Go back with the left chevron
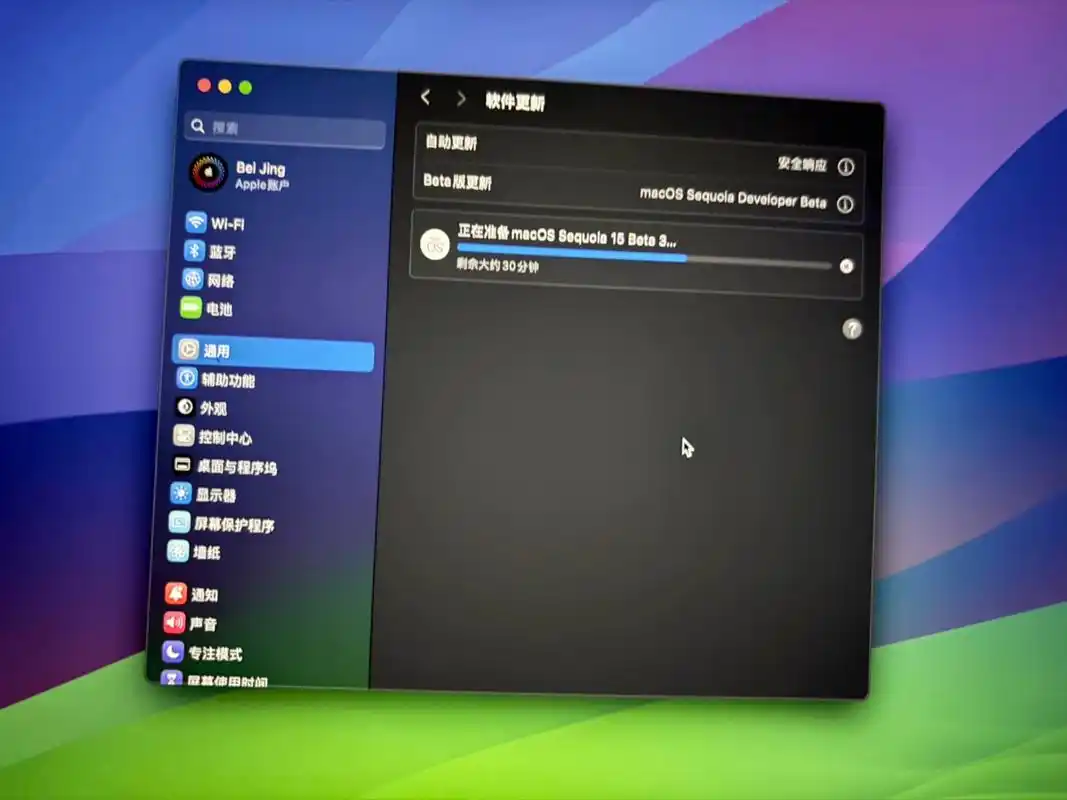Image resolution: width=1067 pixels, height=800 pixels. pyautogui.click(x=426, y=97)
